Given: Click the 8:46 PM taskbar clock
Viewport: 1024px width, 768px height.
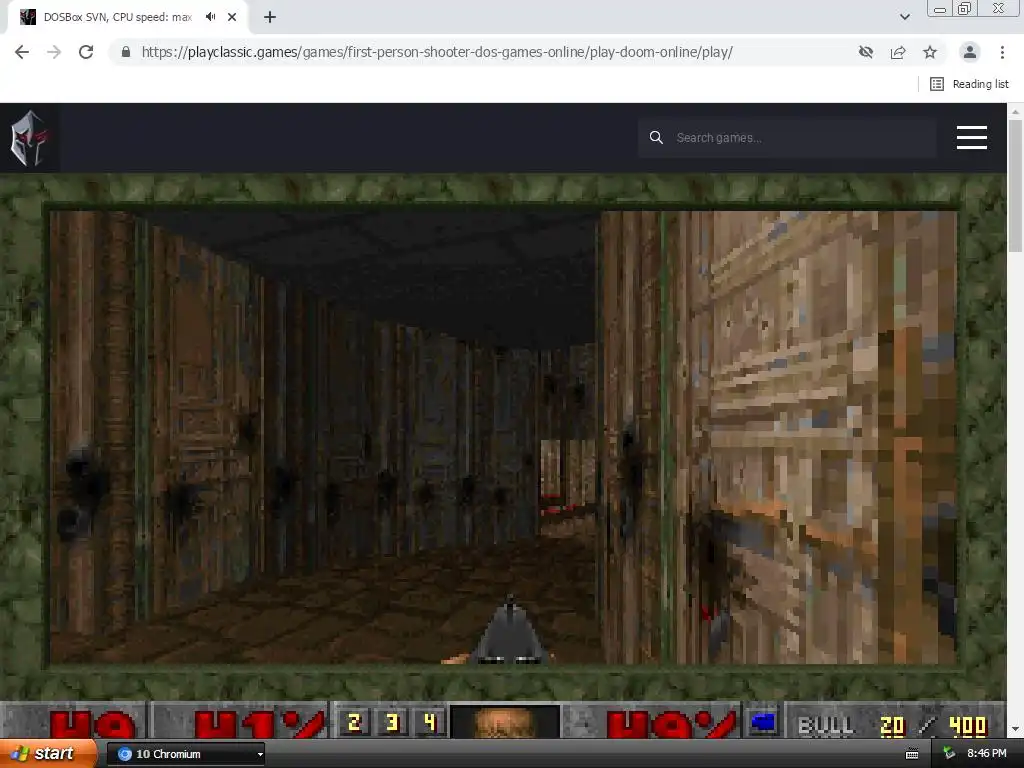Looking at the screenshot, I should 987,754.
